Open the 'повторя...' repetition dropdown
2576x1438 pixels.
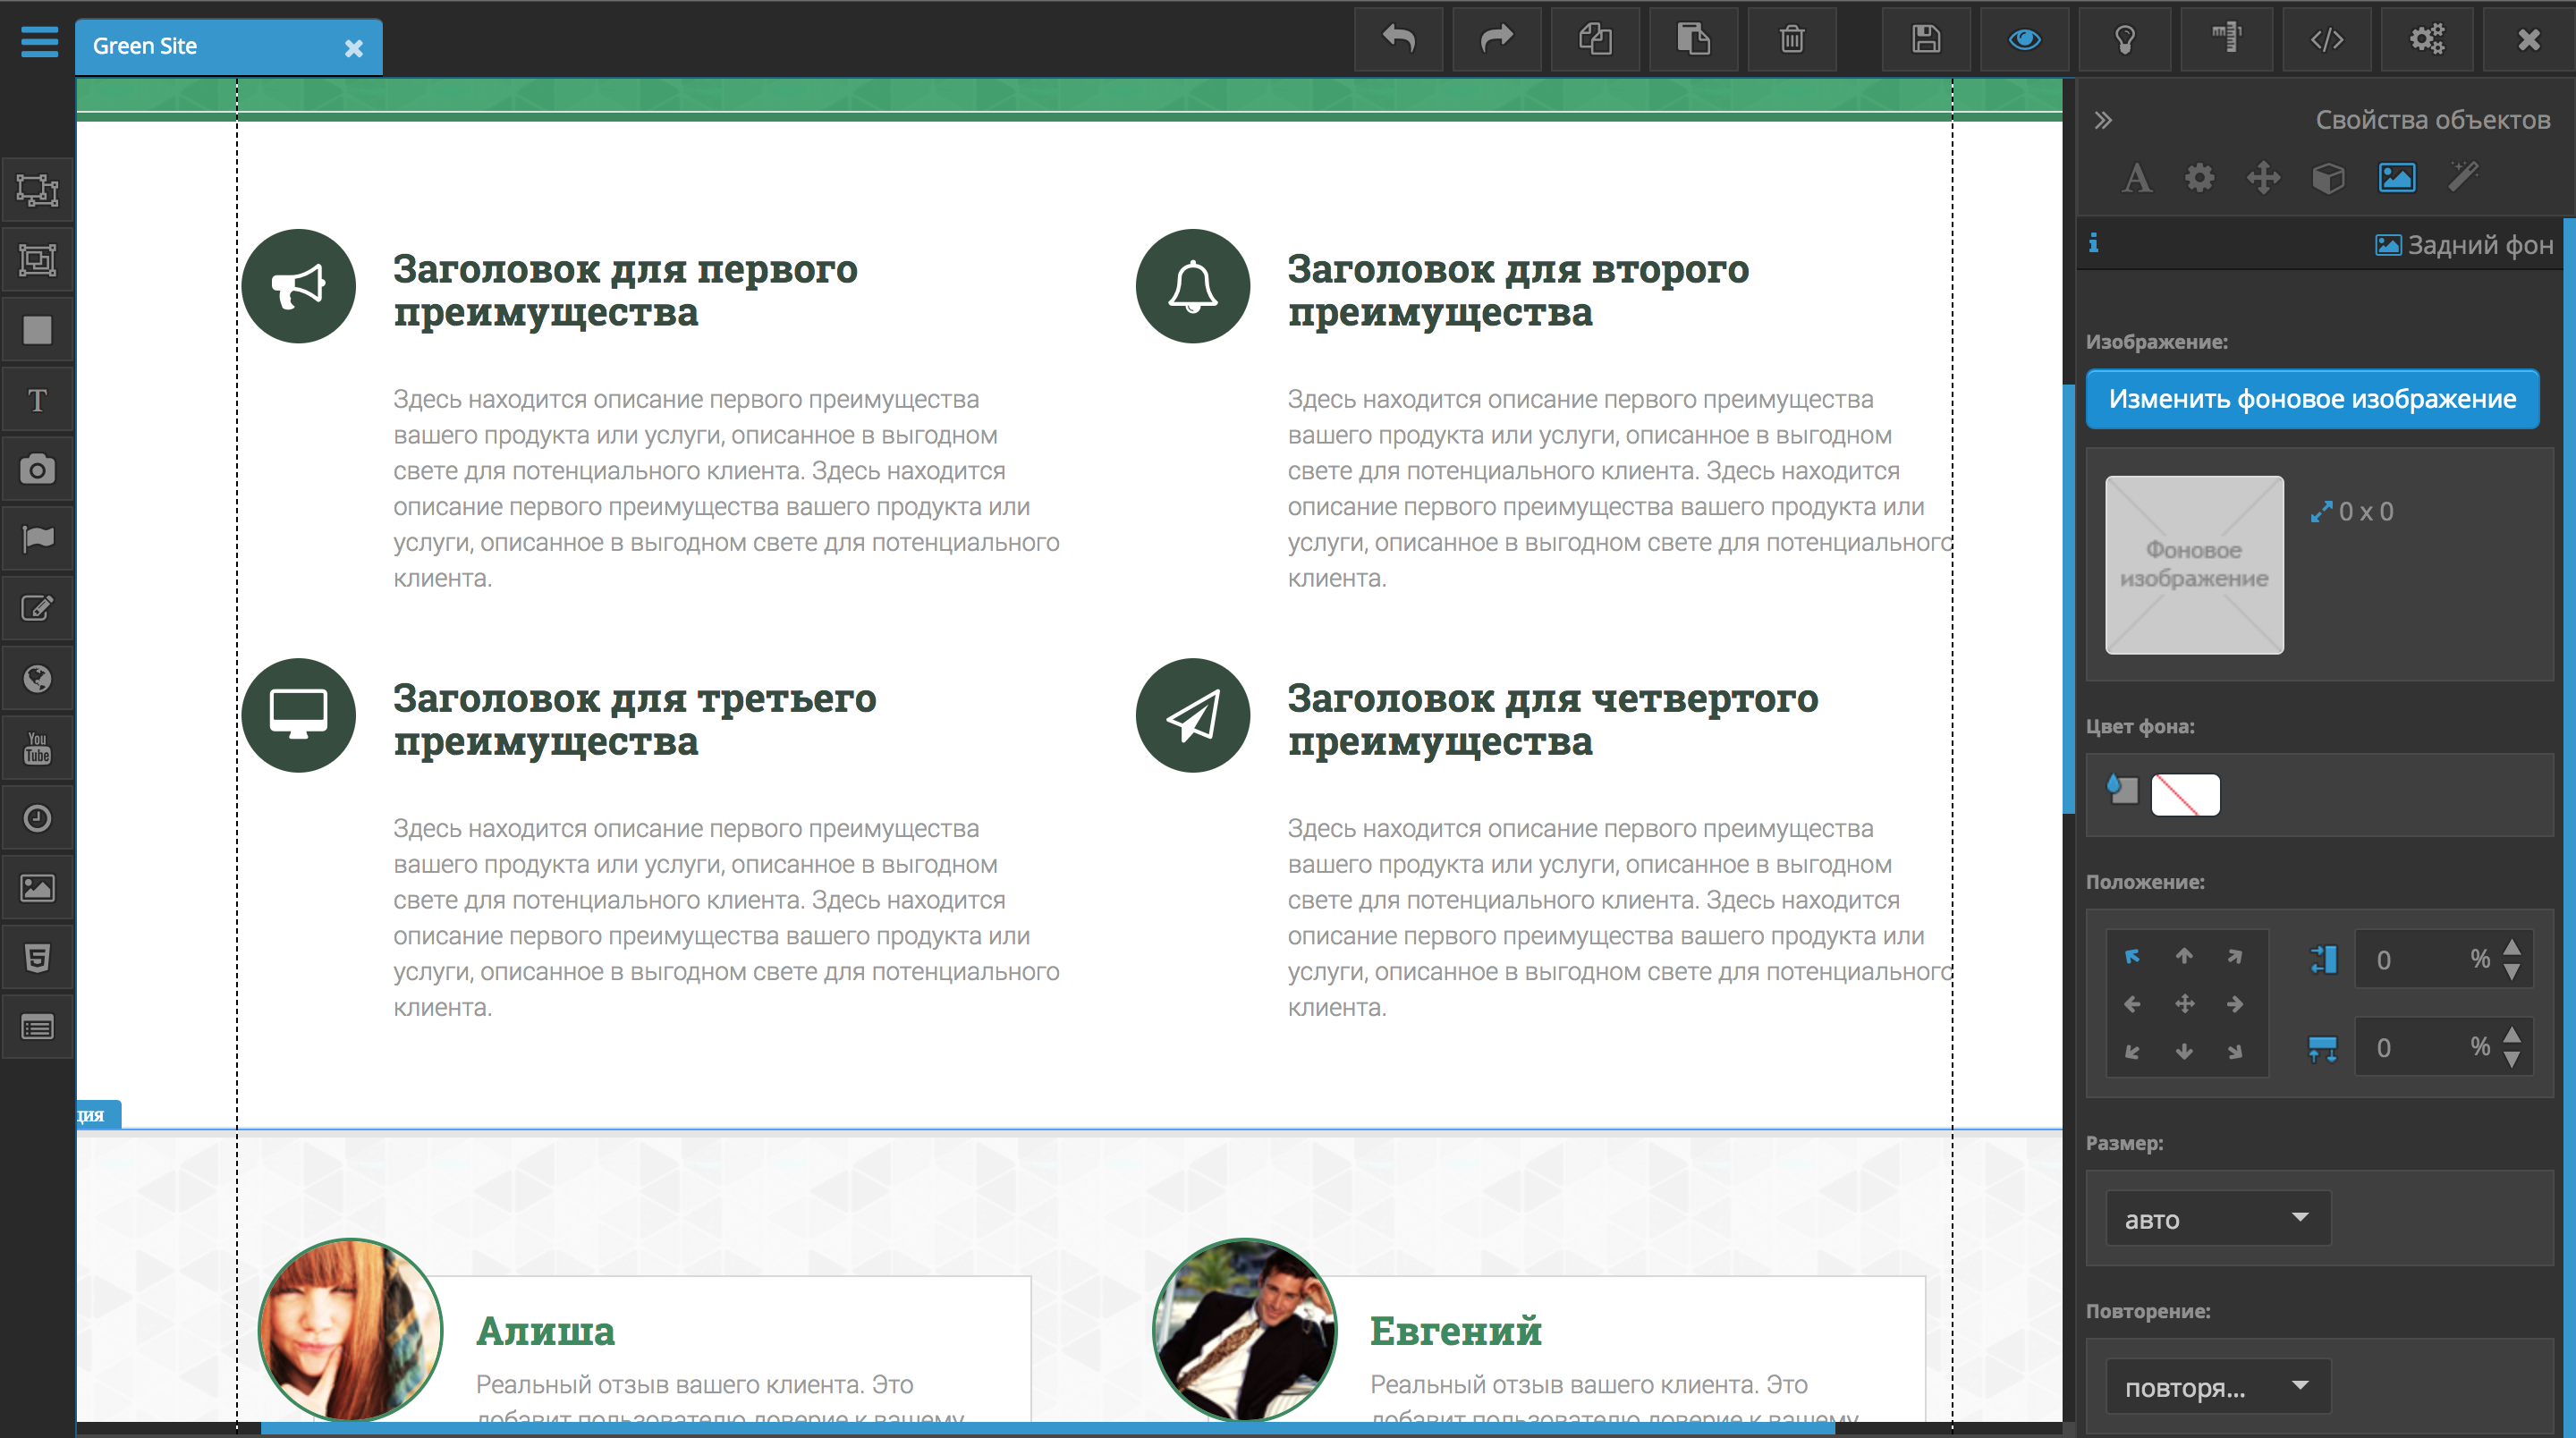tap(2218, 1386)
